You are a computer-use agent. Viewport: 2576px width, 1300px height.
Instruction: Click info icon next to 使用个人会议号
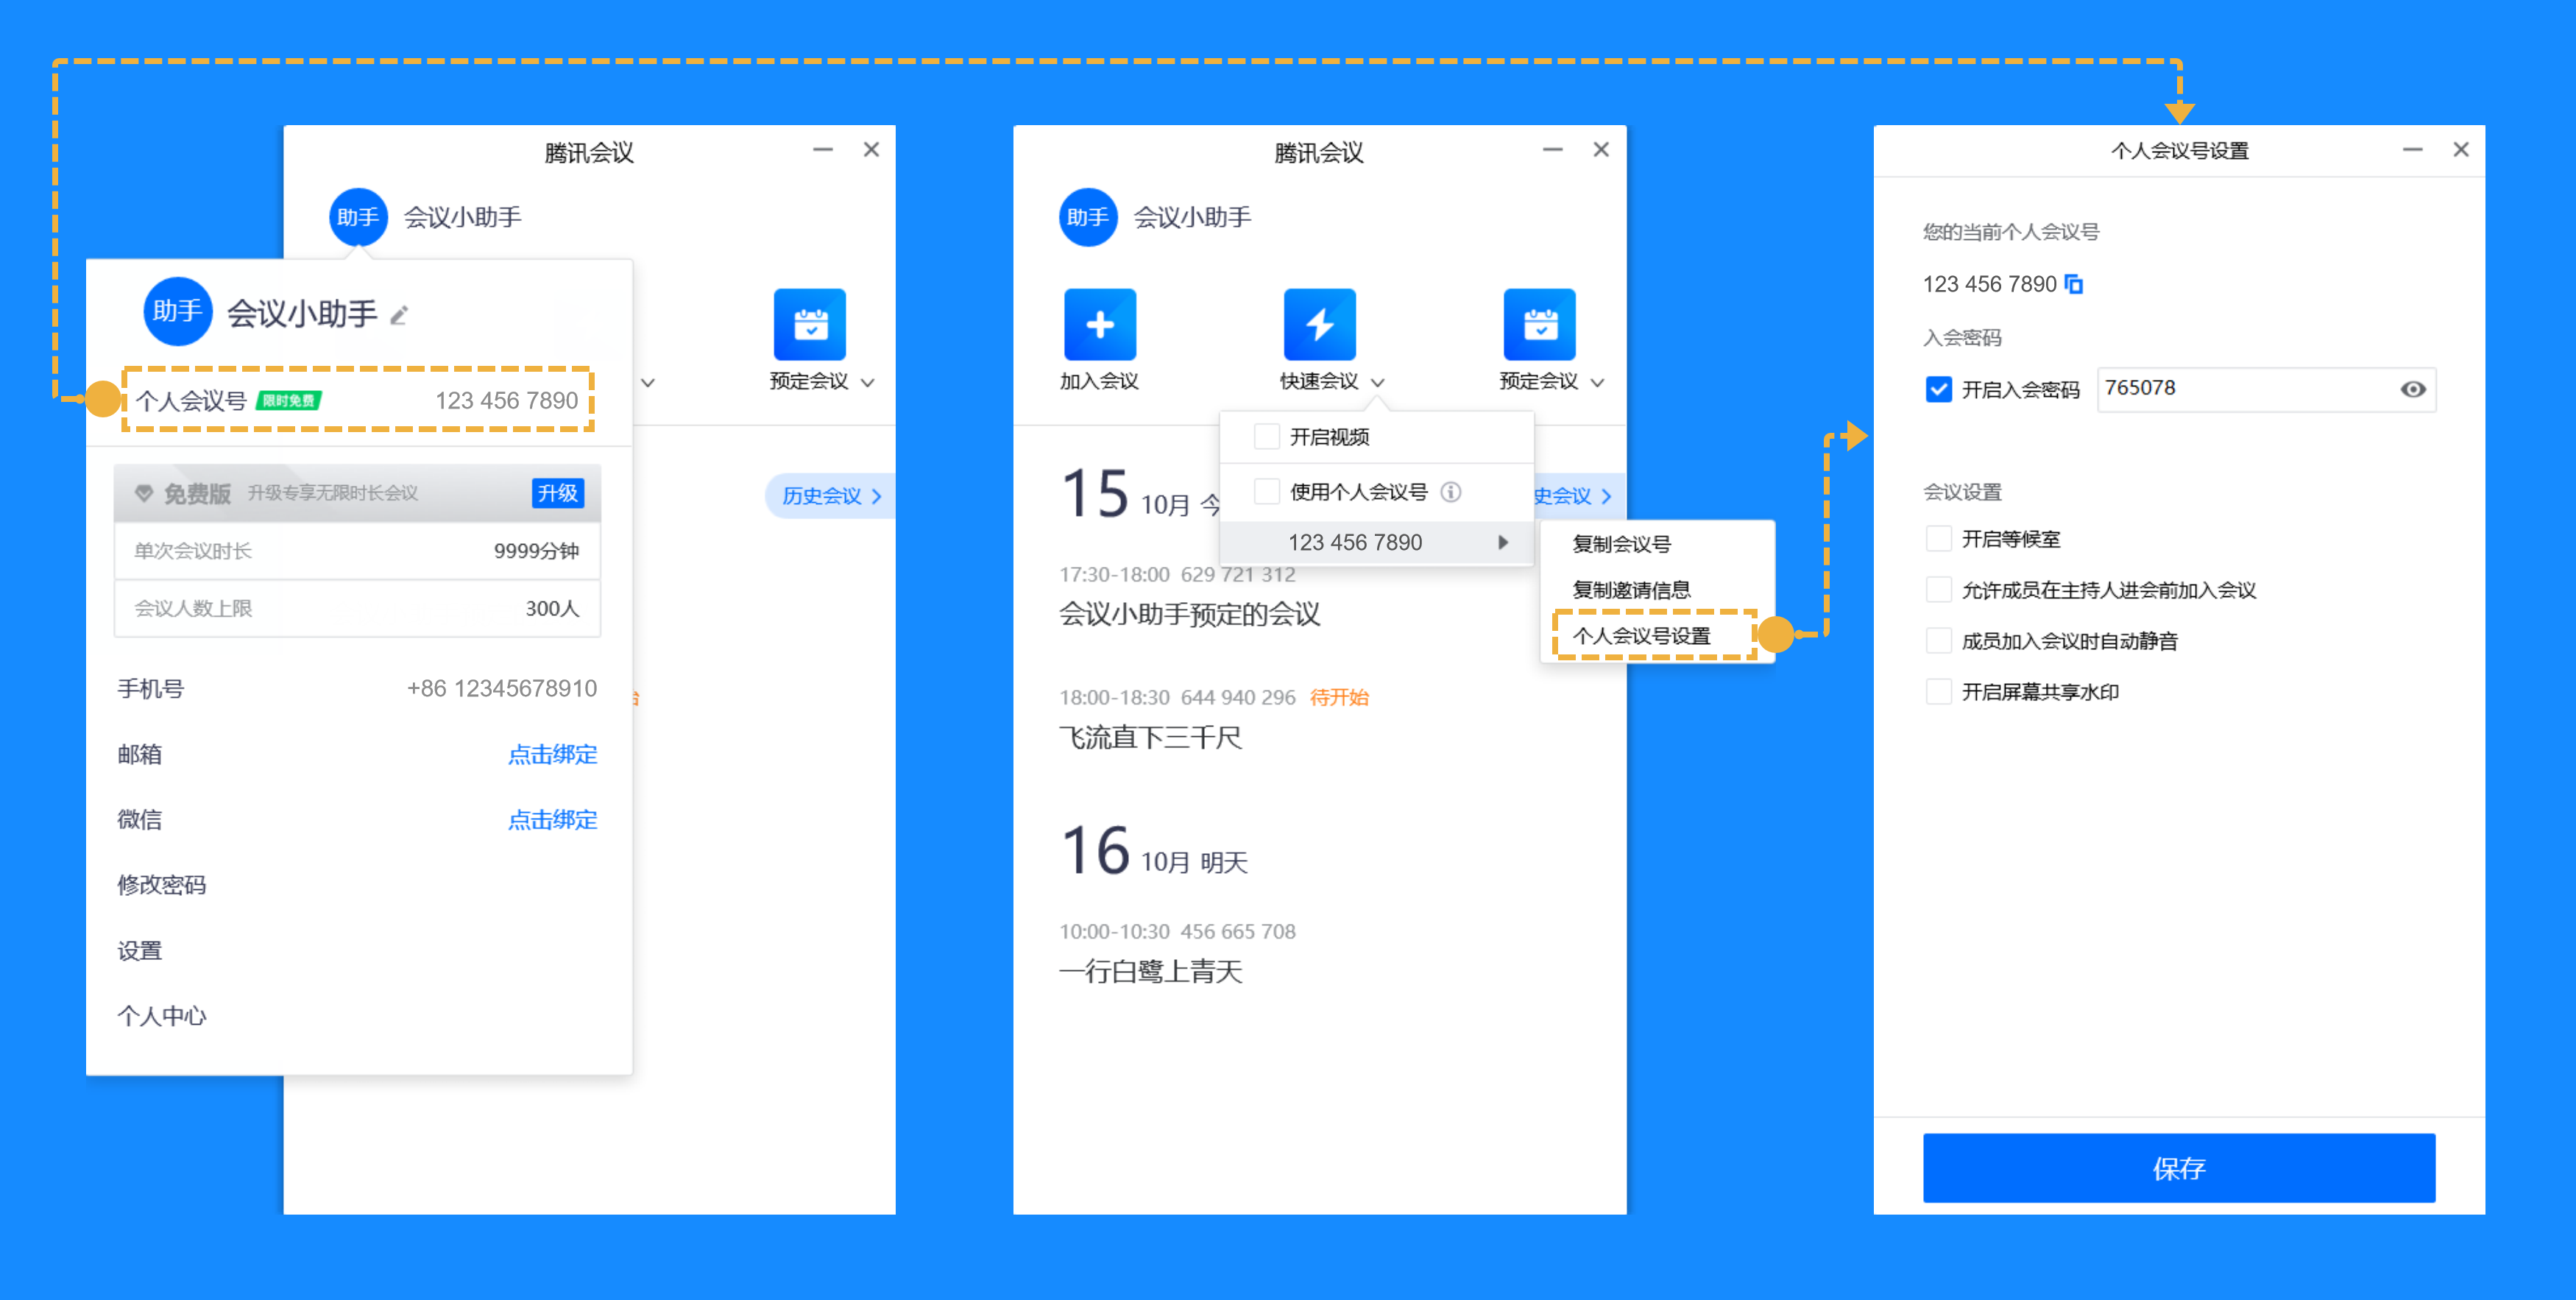(1450, 492)
